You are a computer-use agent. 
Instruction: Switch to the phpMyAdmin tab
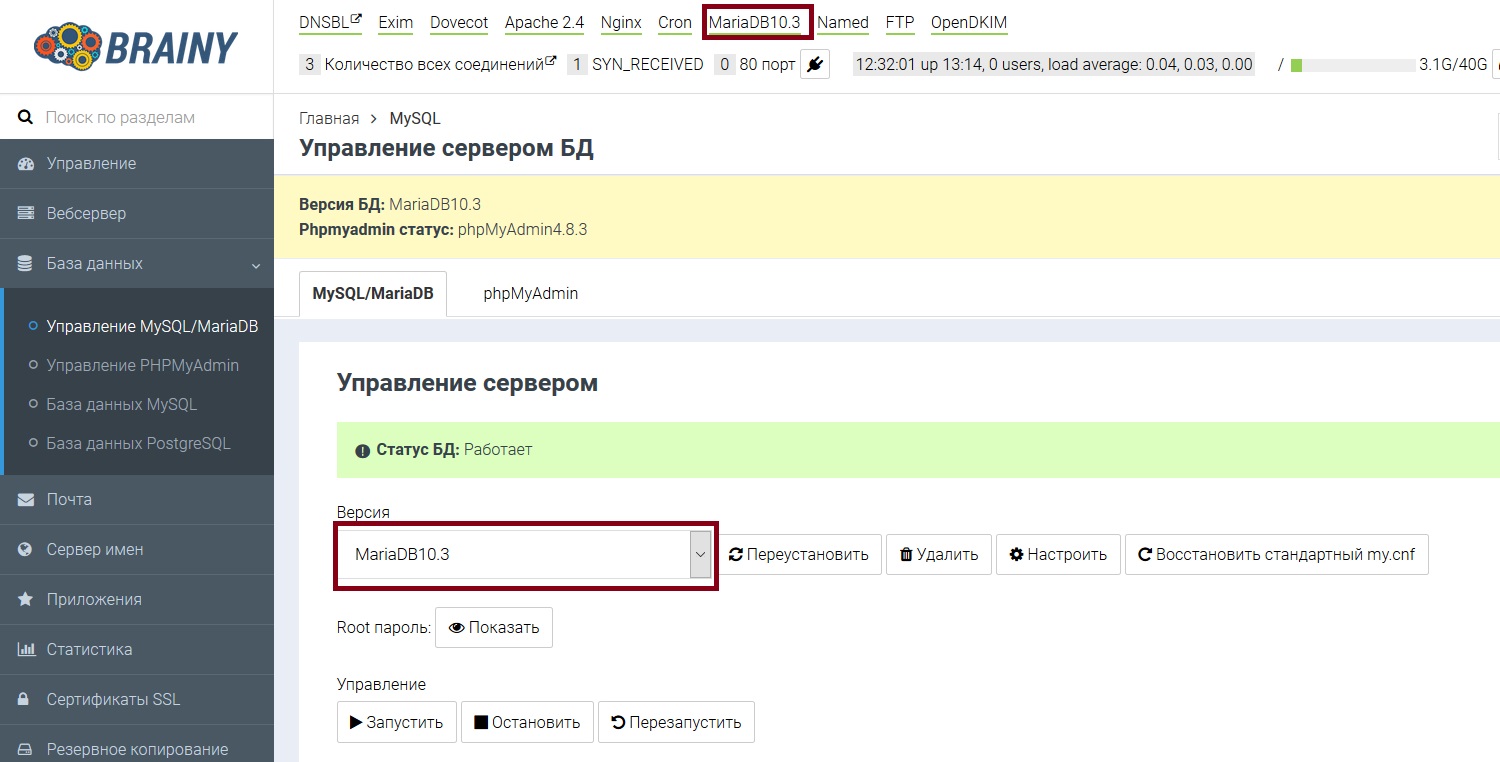pyautogui.click(x=530, y=294)
